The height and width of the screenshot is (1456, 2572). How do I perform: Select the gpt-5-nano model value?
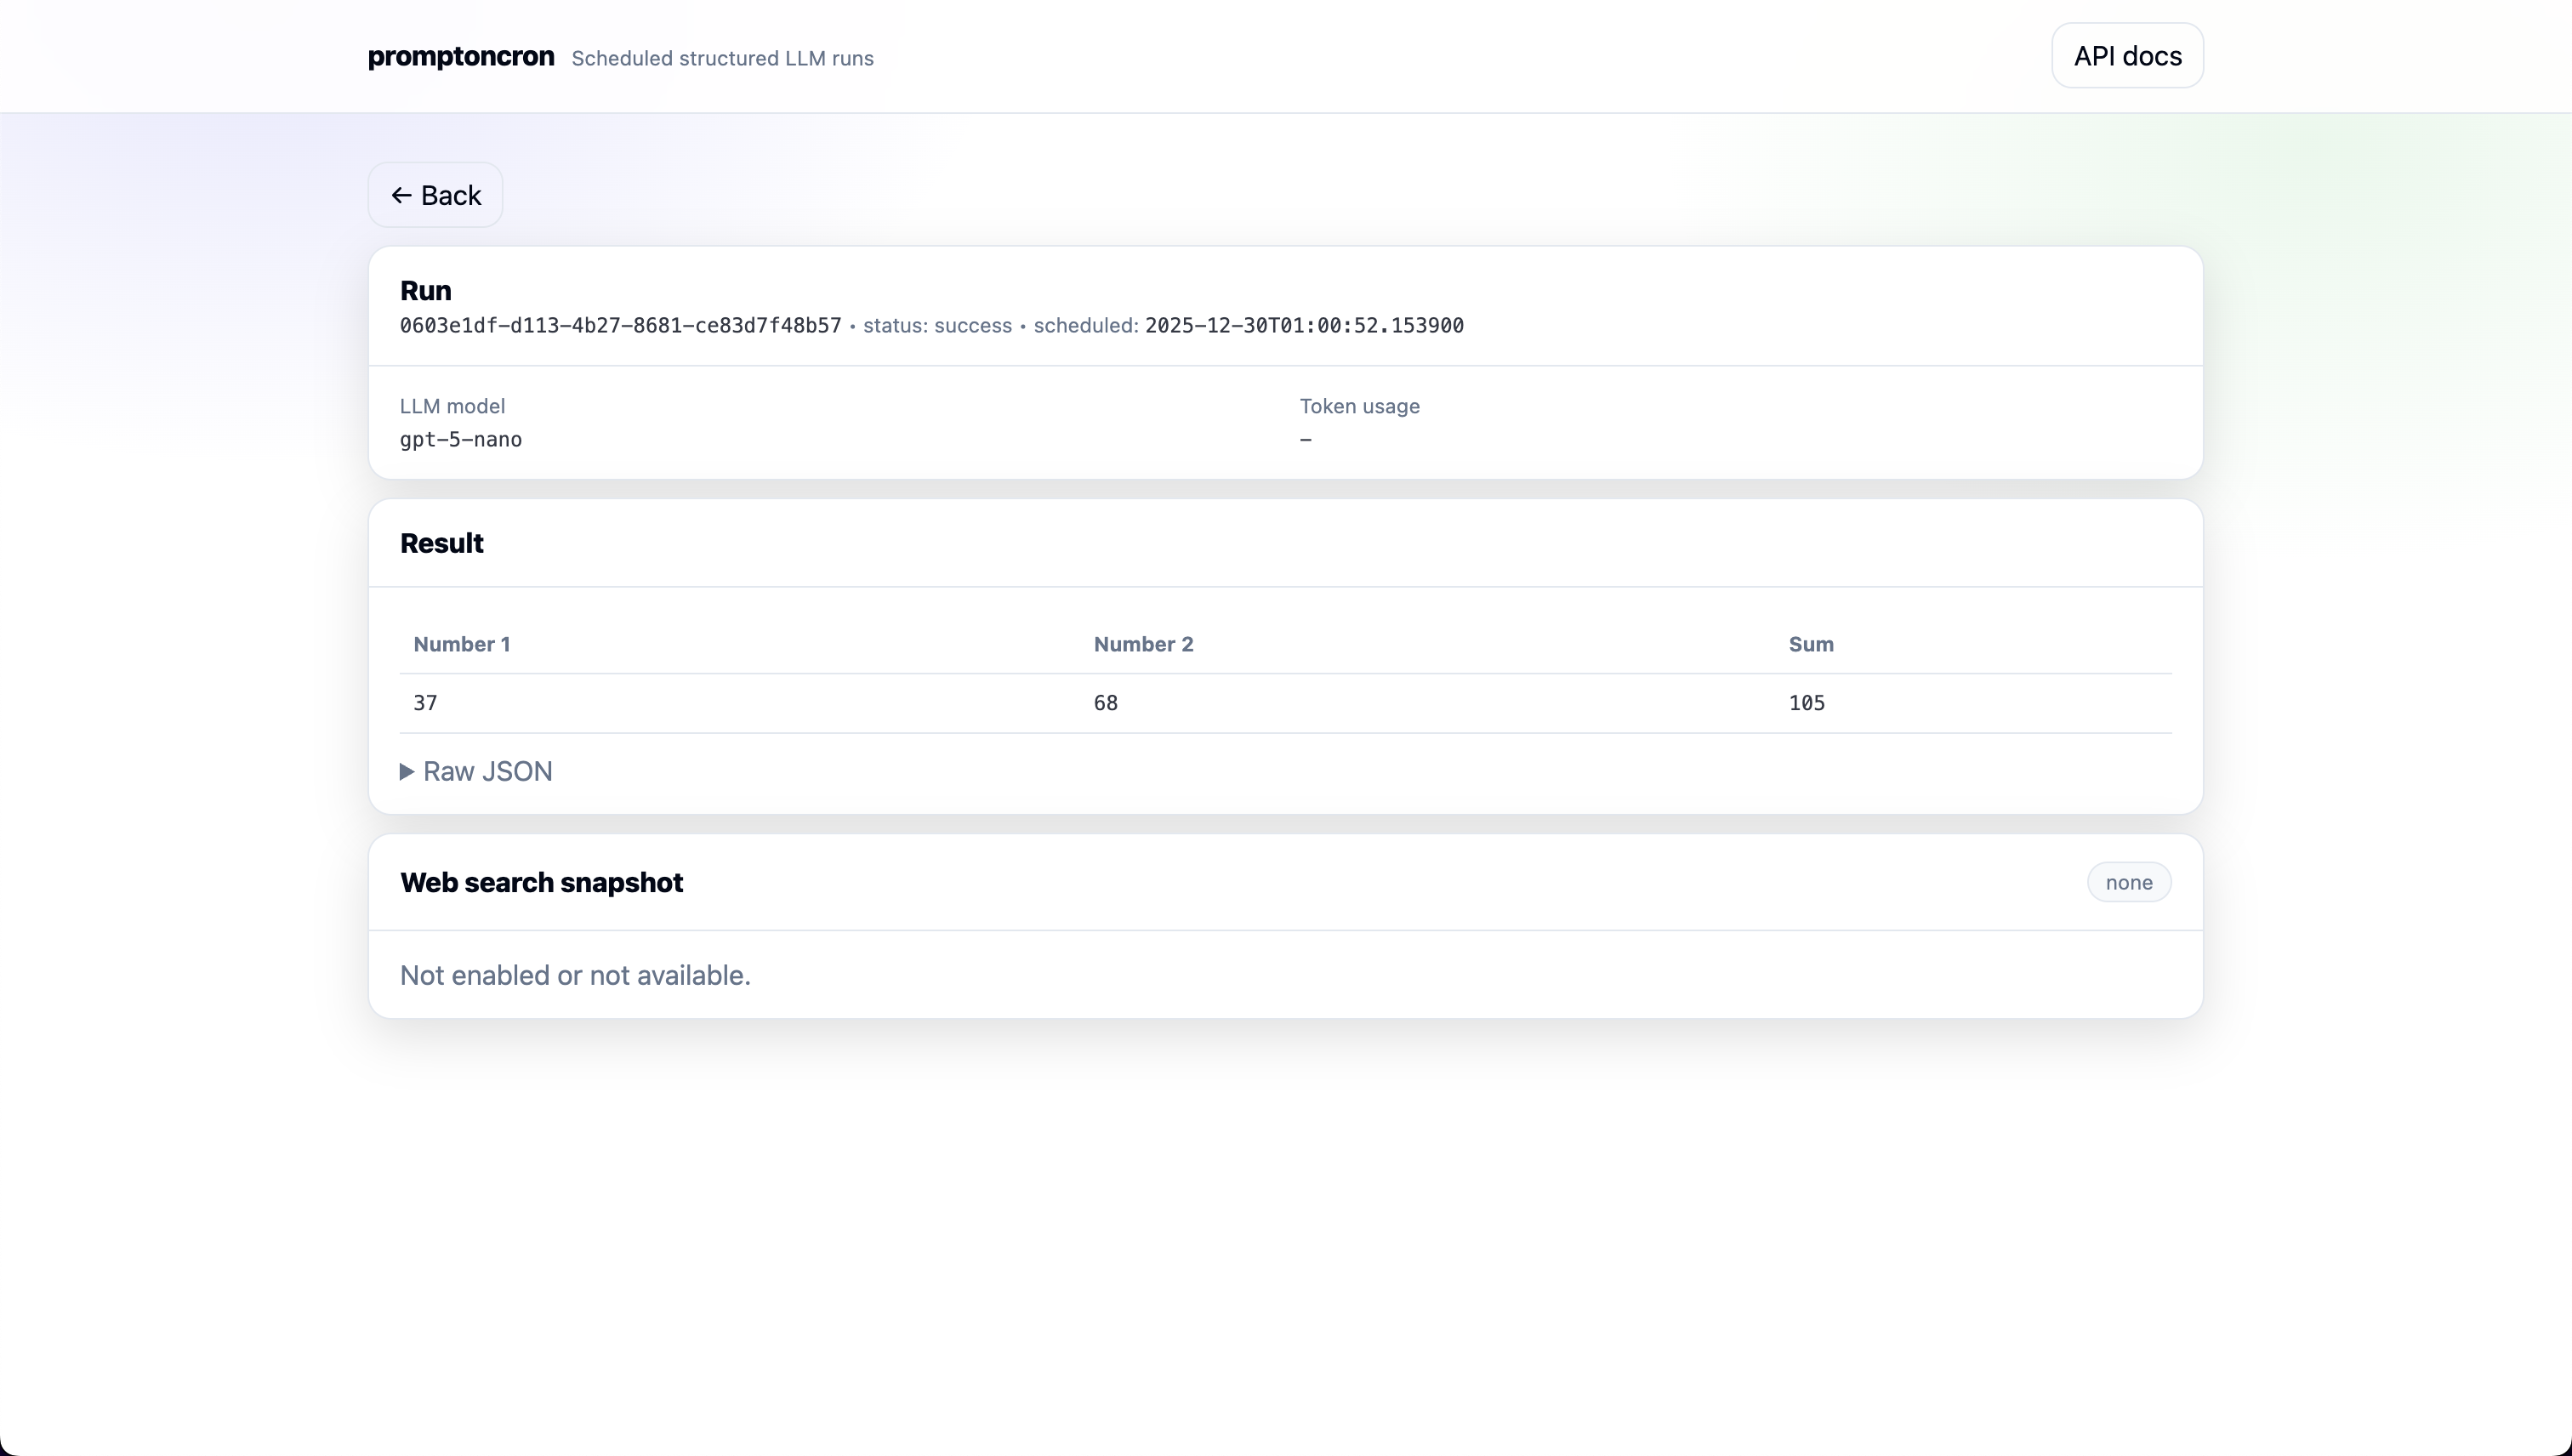[x=460, y=439]
